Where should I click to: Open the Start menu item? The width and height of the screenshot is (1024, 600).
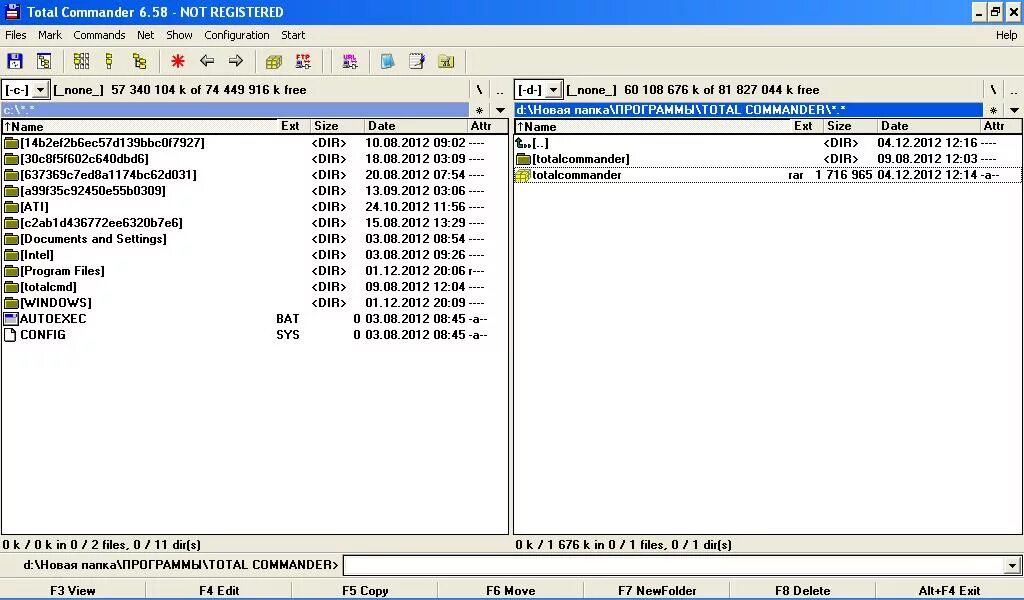click(293, 35)
